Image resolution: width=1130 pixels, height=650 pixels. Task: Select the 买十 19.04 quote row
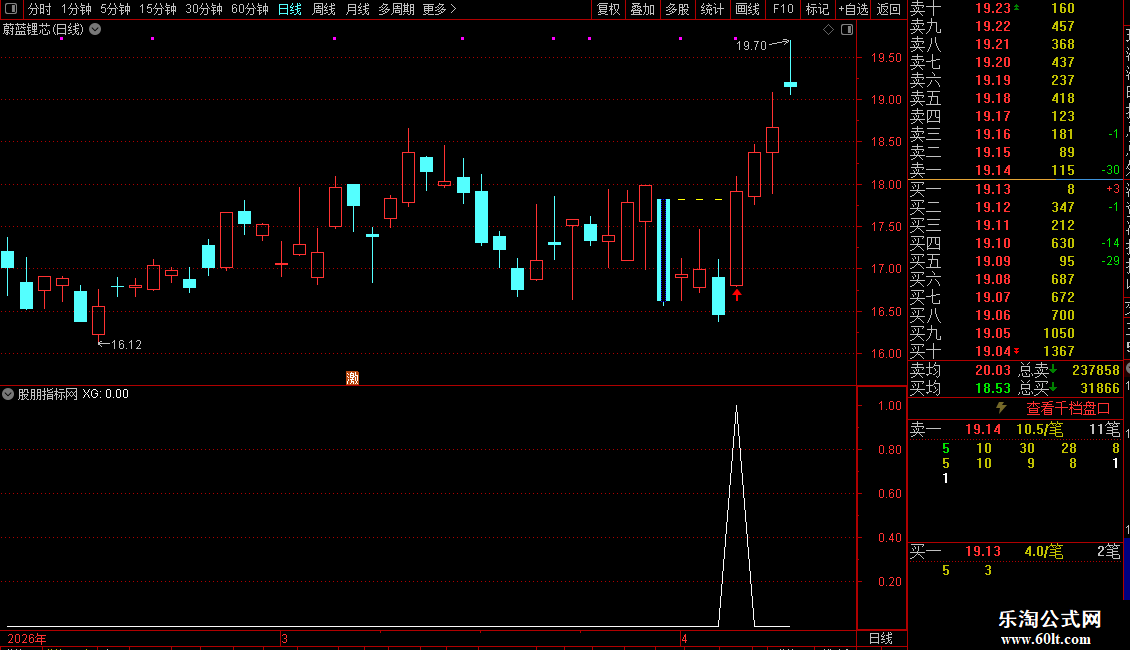(1015, 351)
